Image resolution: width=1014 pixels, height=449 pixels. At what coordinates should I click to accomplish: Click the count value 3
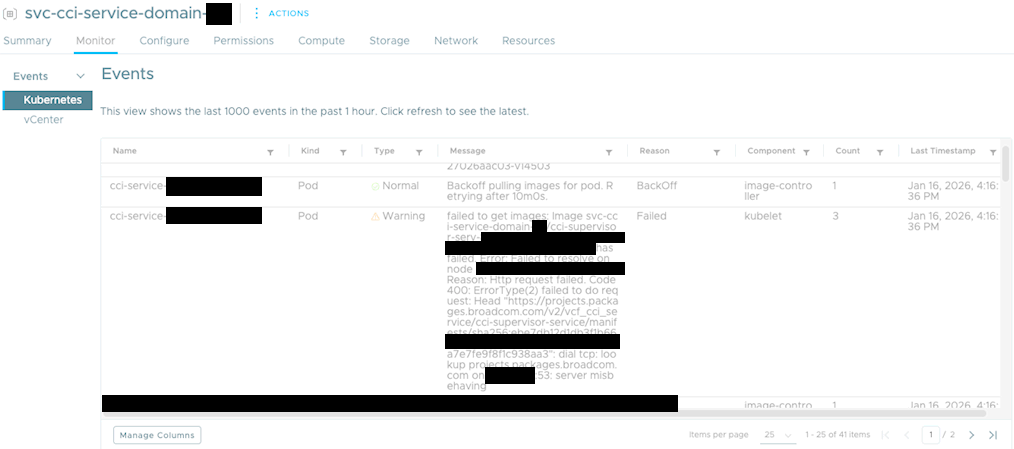(x=836, y=216)
